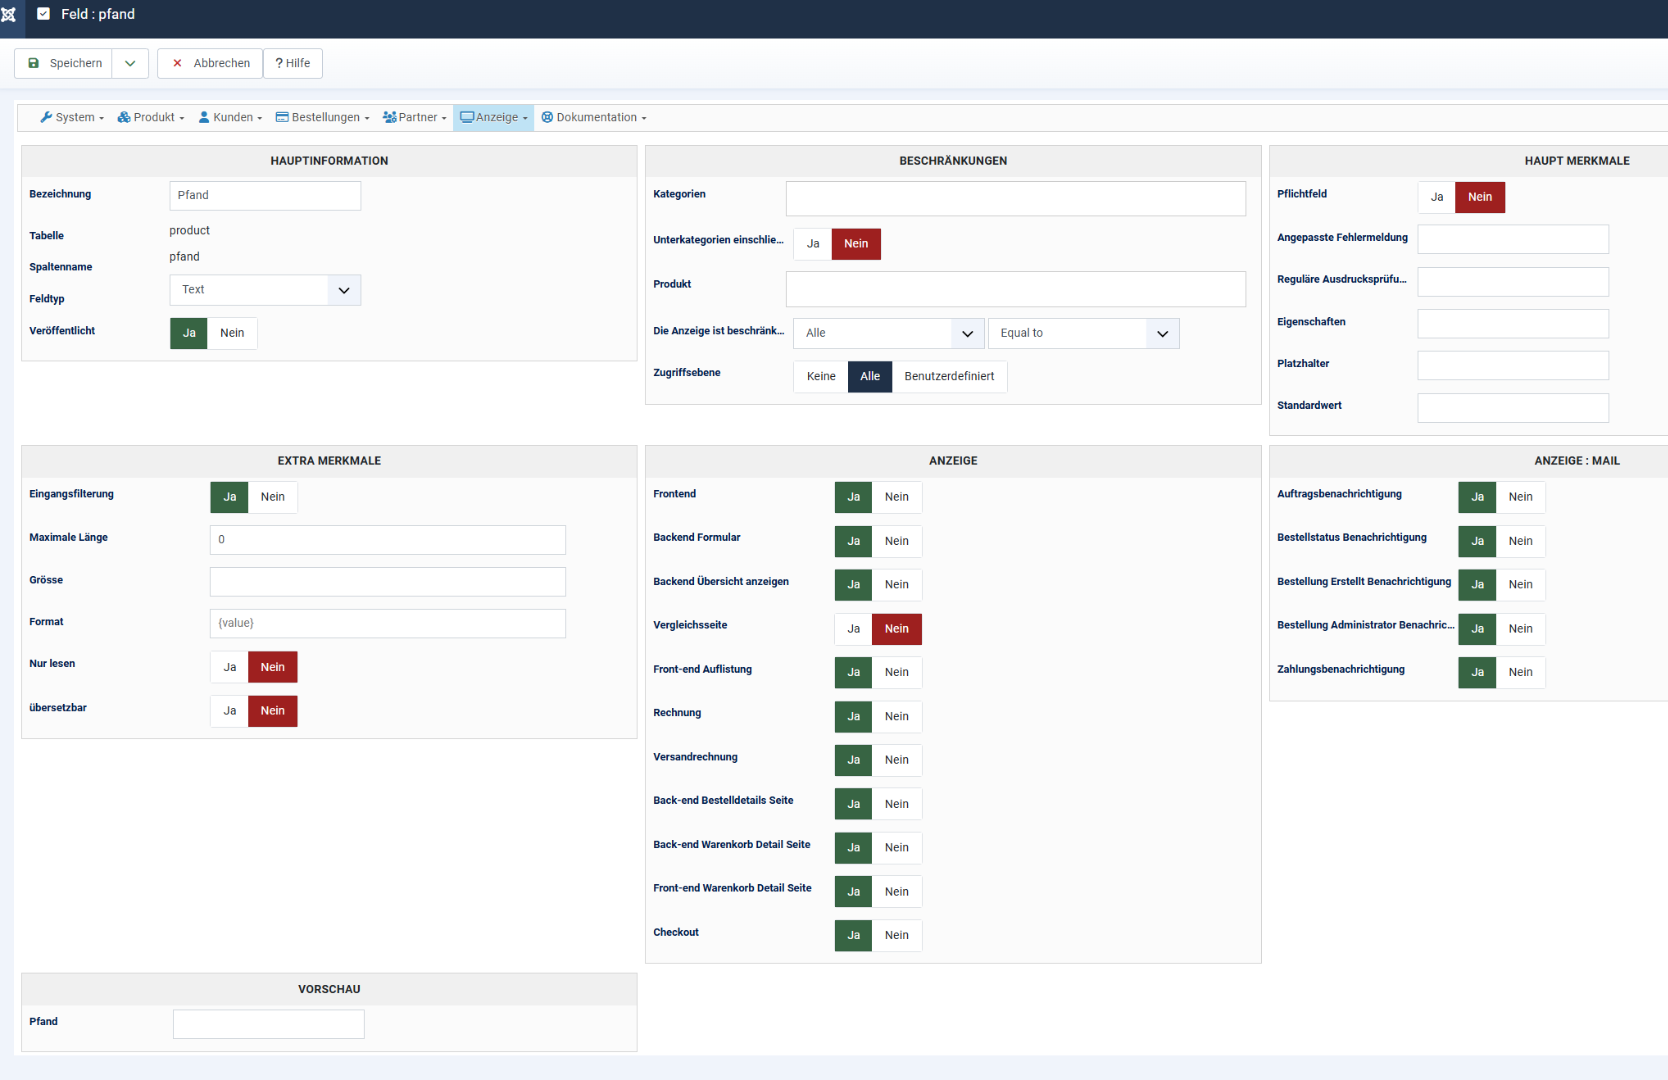Screen dimensions: 1668x1080
Task: Set Pflichtfeld to Ja
Action: [1437, 197]
